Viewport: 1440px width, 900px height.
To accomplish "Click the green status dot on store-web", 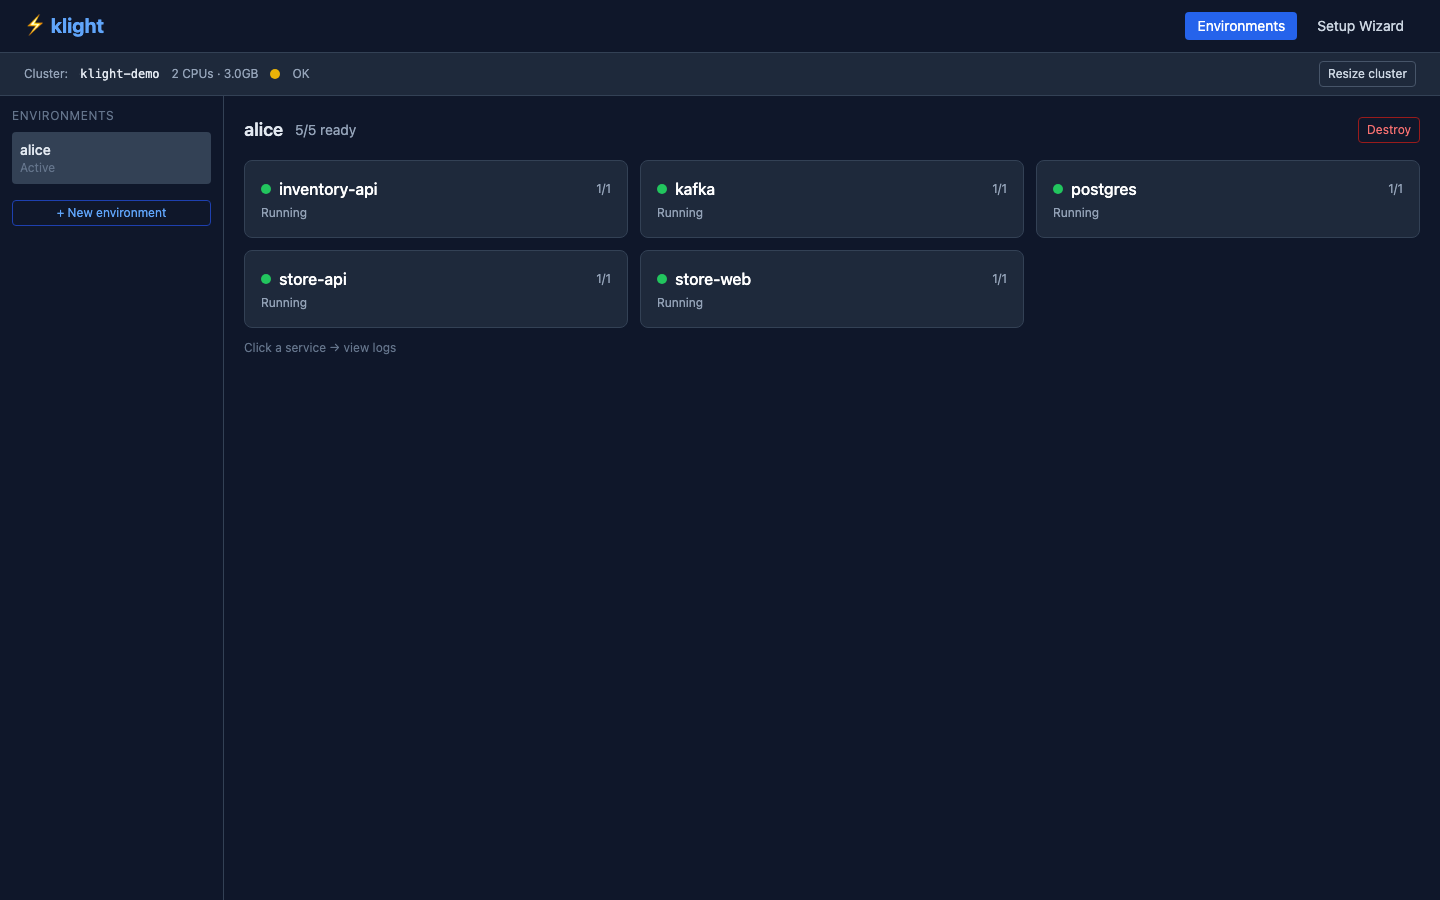I will pyautogui.click(x=662, y=279).
